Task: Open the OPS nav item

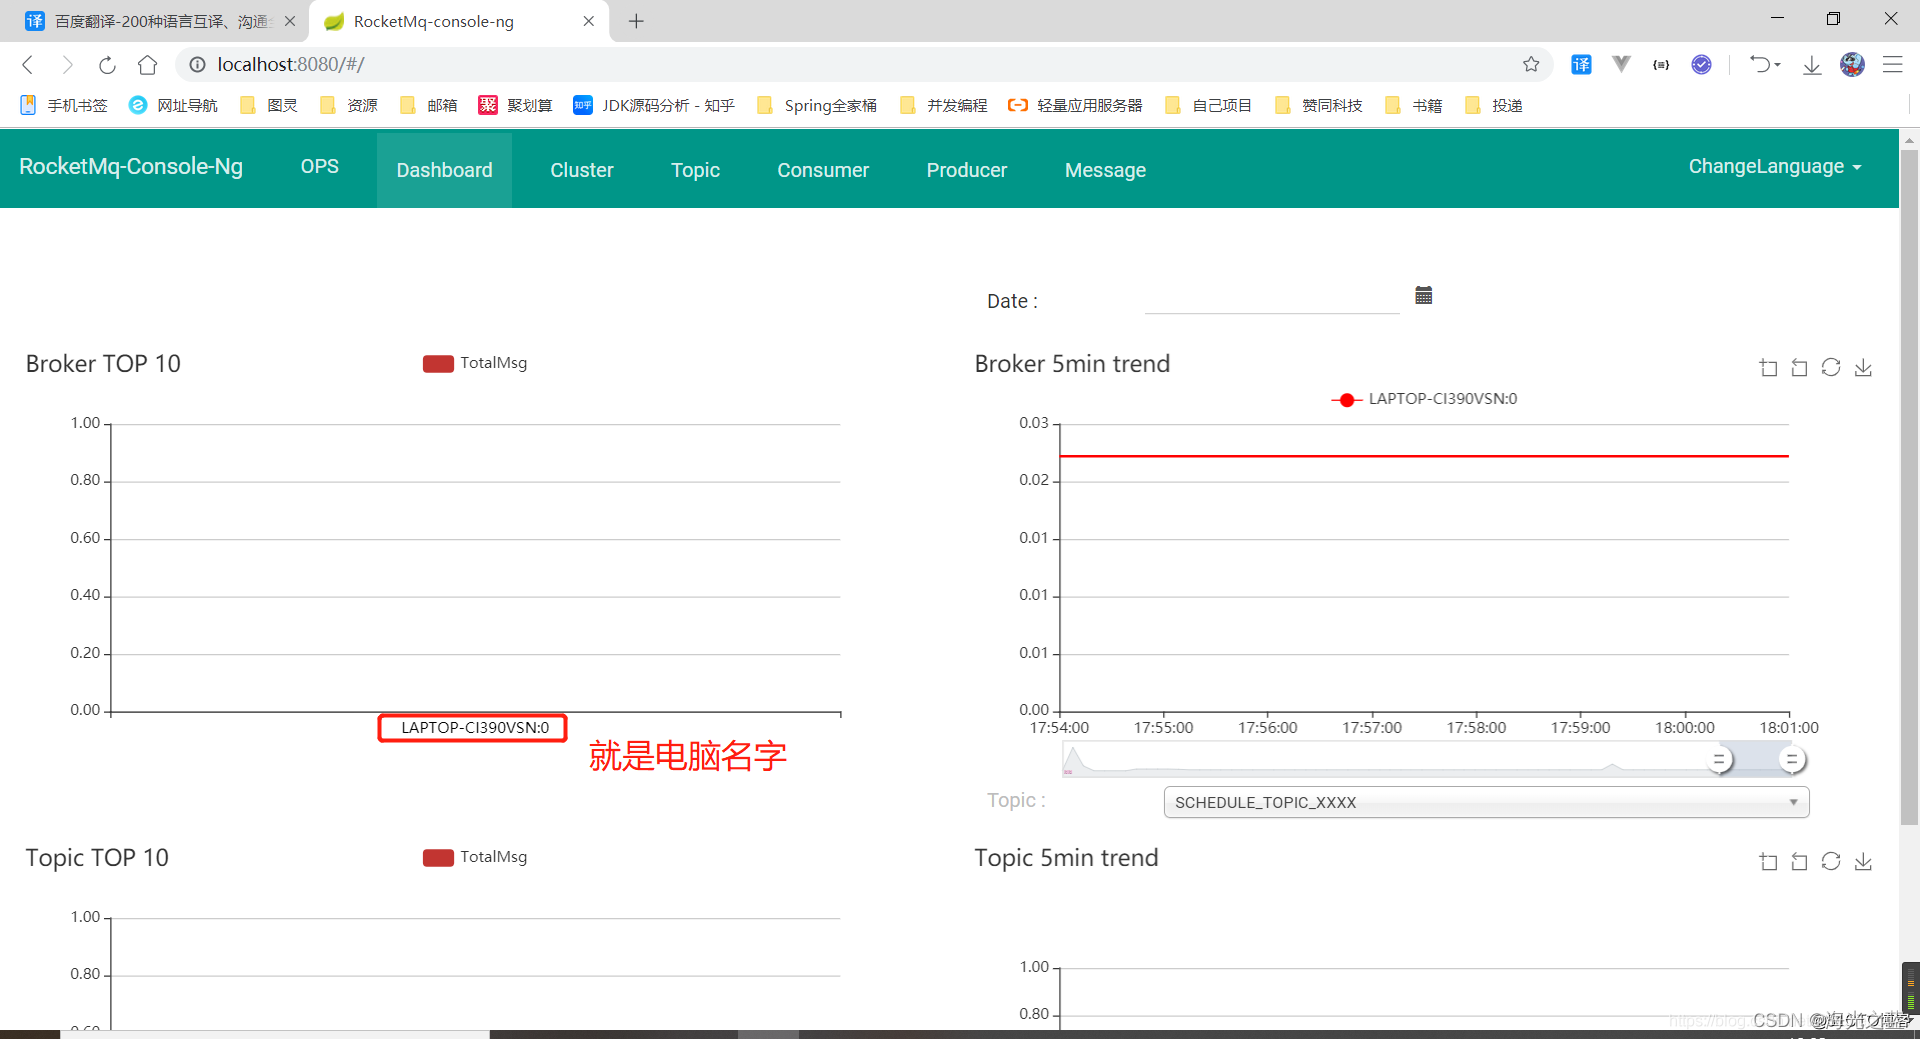Action: pyautogui.click(x=320, y=167)
